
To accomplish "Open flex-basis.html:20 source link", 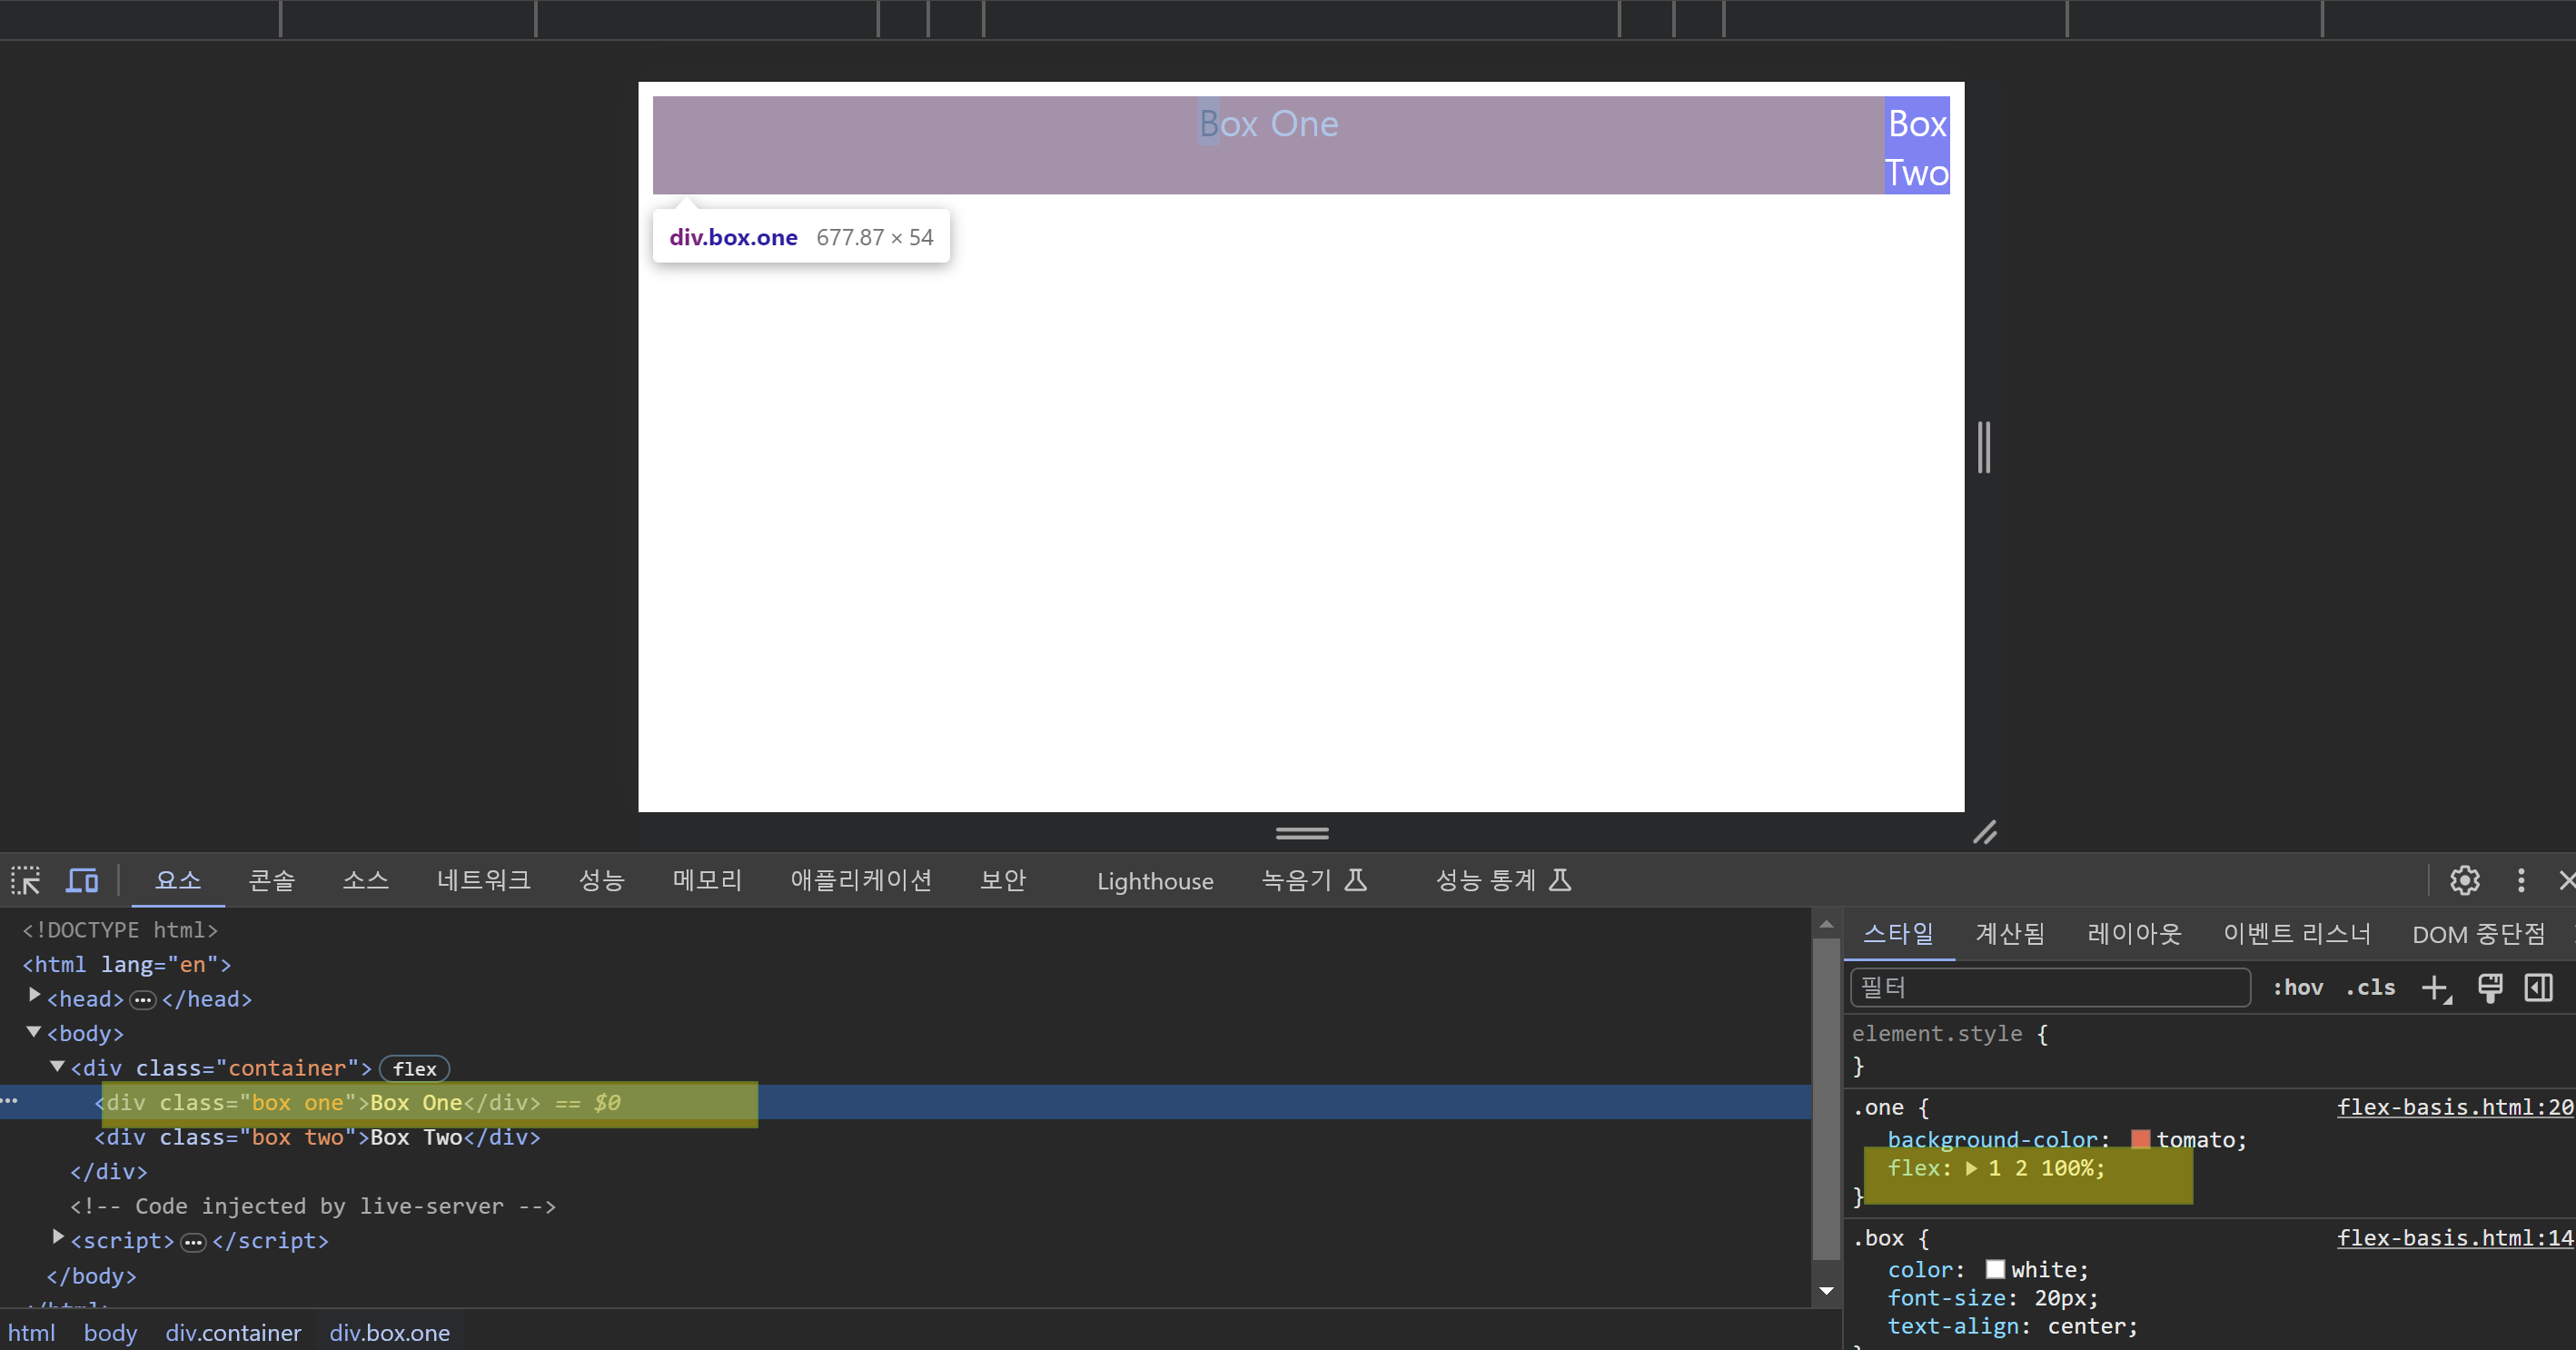I will (x=2455, y=1107).
